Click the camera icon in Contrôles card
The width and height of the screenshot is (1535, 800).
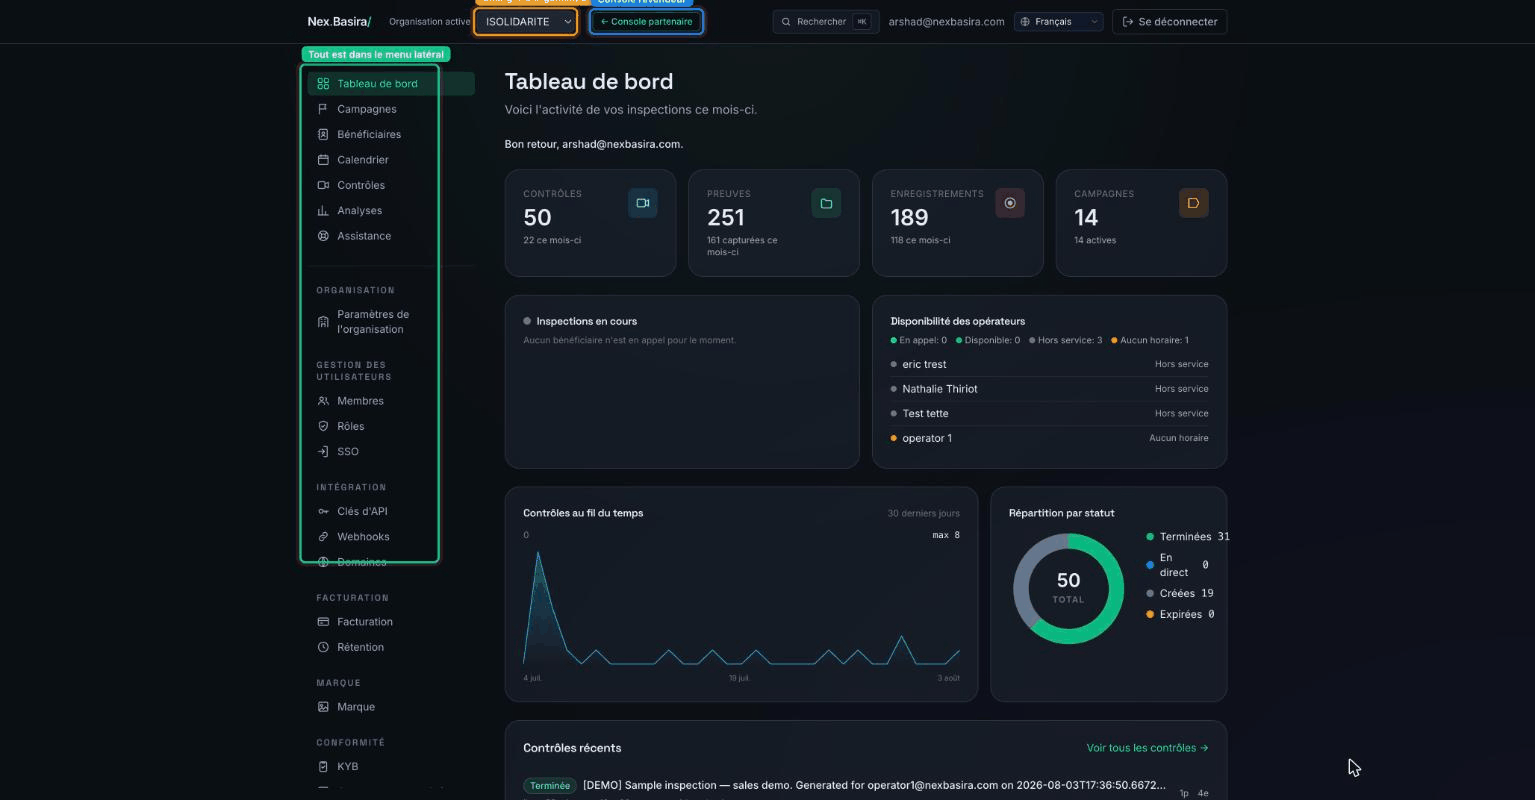tap(642, 203)
